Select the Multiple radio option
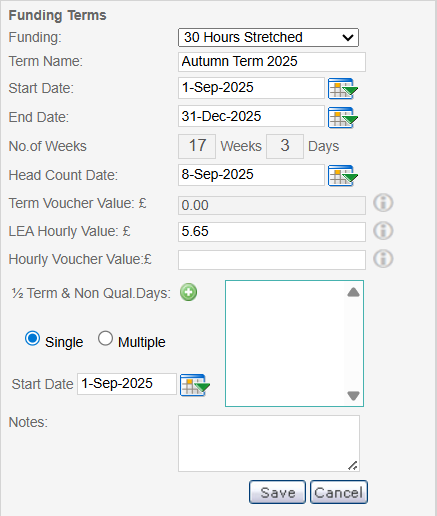This screenshot has width=437, height=516. 105,339
